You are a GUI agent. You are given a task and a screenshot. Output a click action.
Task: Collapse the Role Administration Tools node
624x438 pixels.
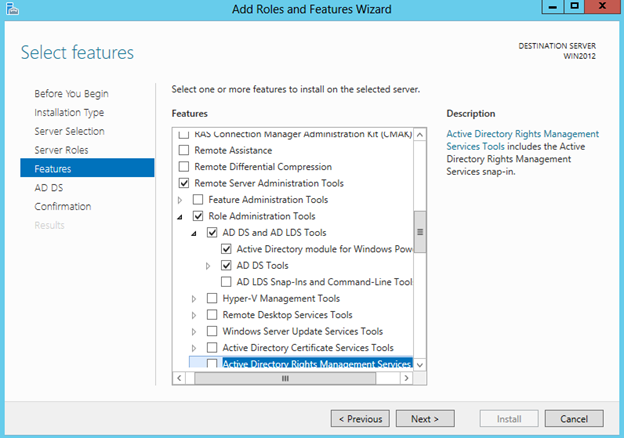pos(182,216)
